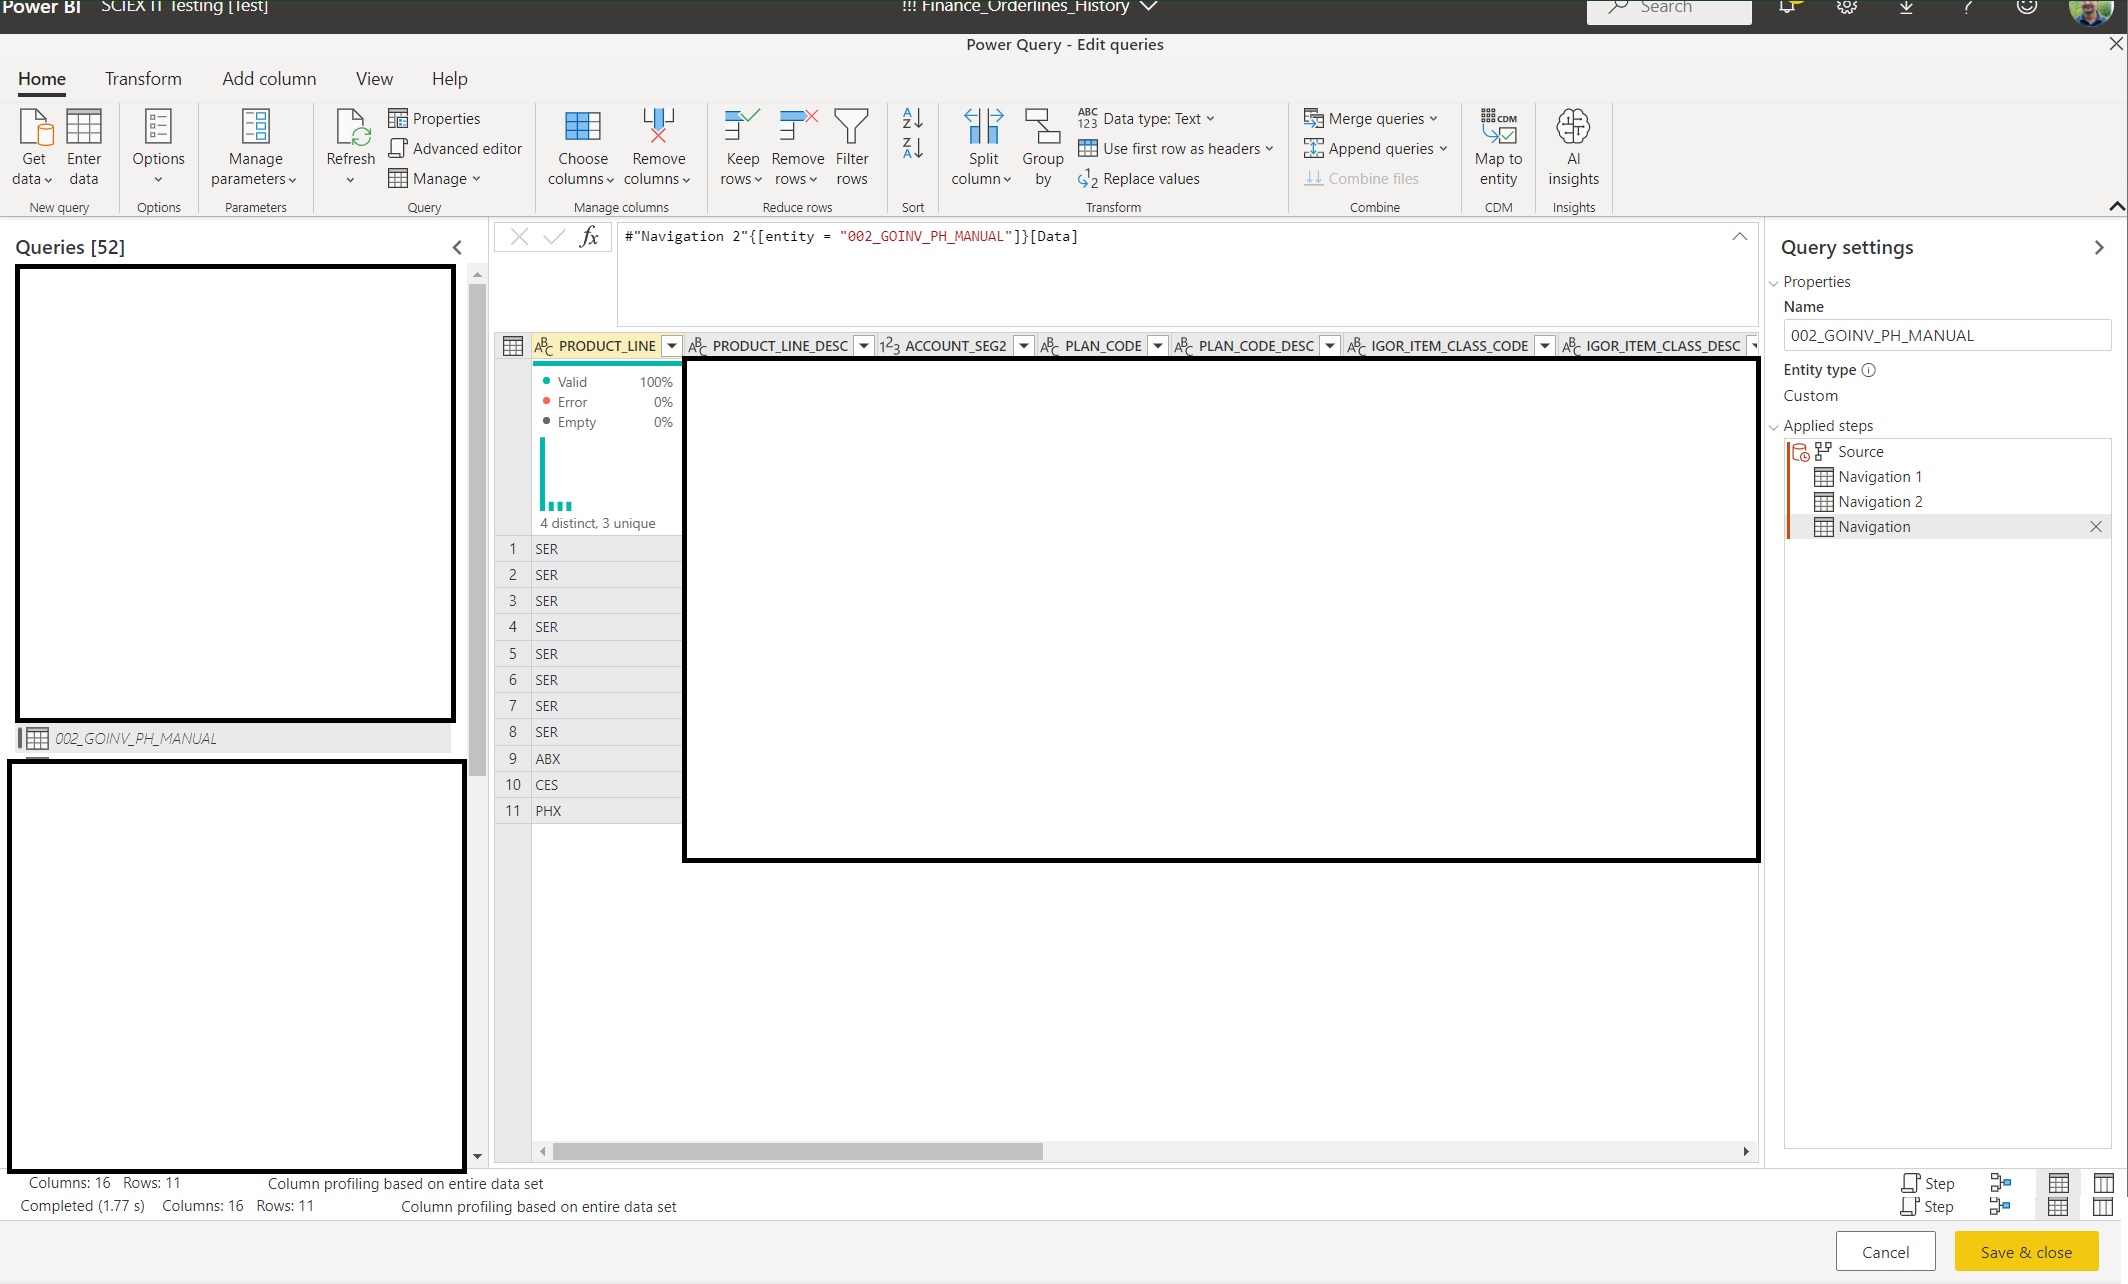Collapse the formula bar
Screen dimensions: 2128x1284
(1740, 237)
